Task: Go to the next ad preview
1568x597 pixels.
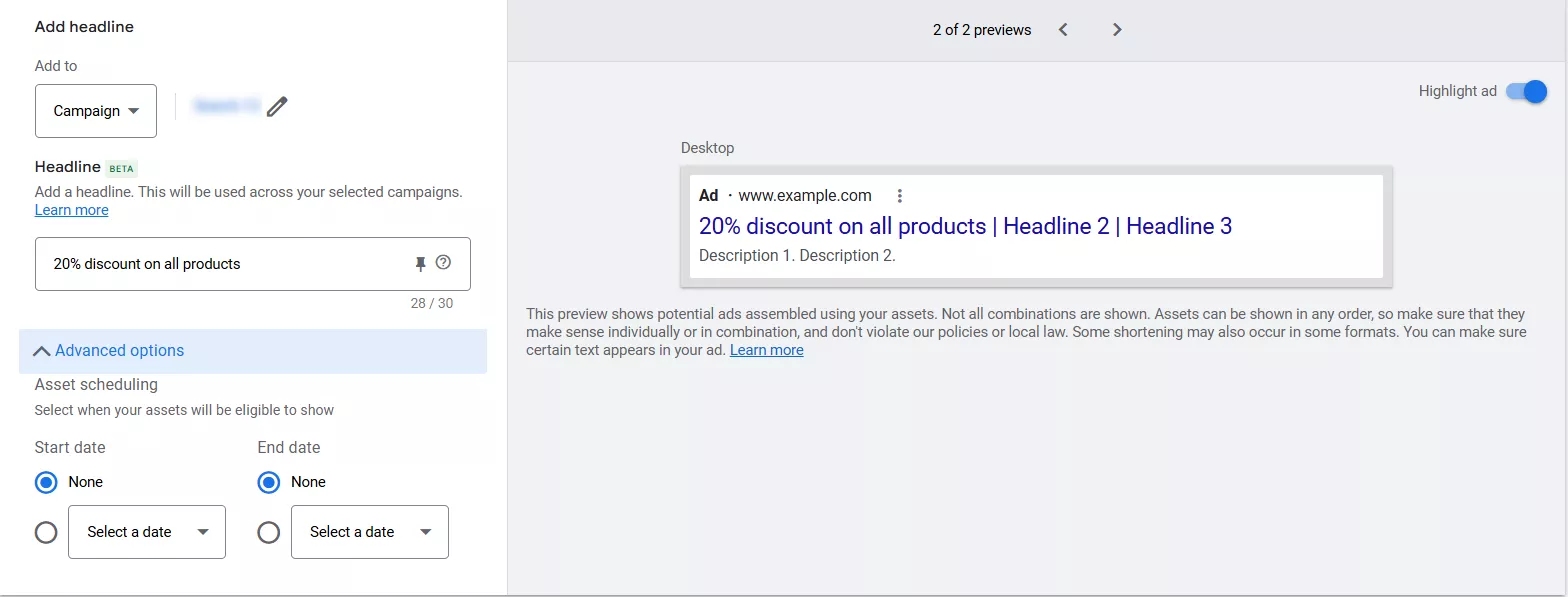Action: 1117,30
